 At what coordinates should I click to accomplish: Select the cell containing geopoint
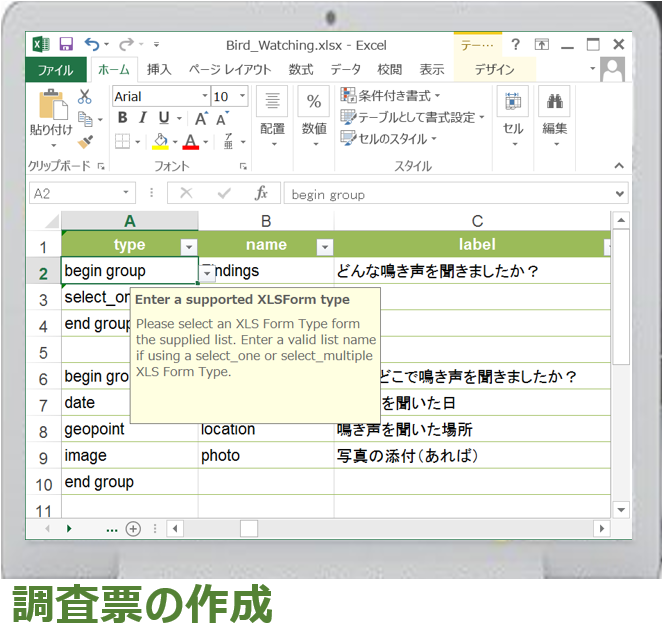coord(130,429)
